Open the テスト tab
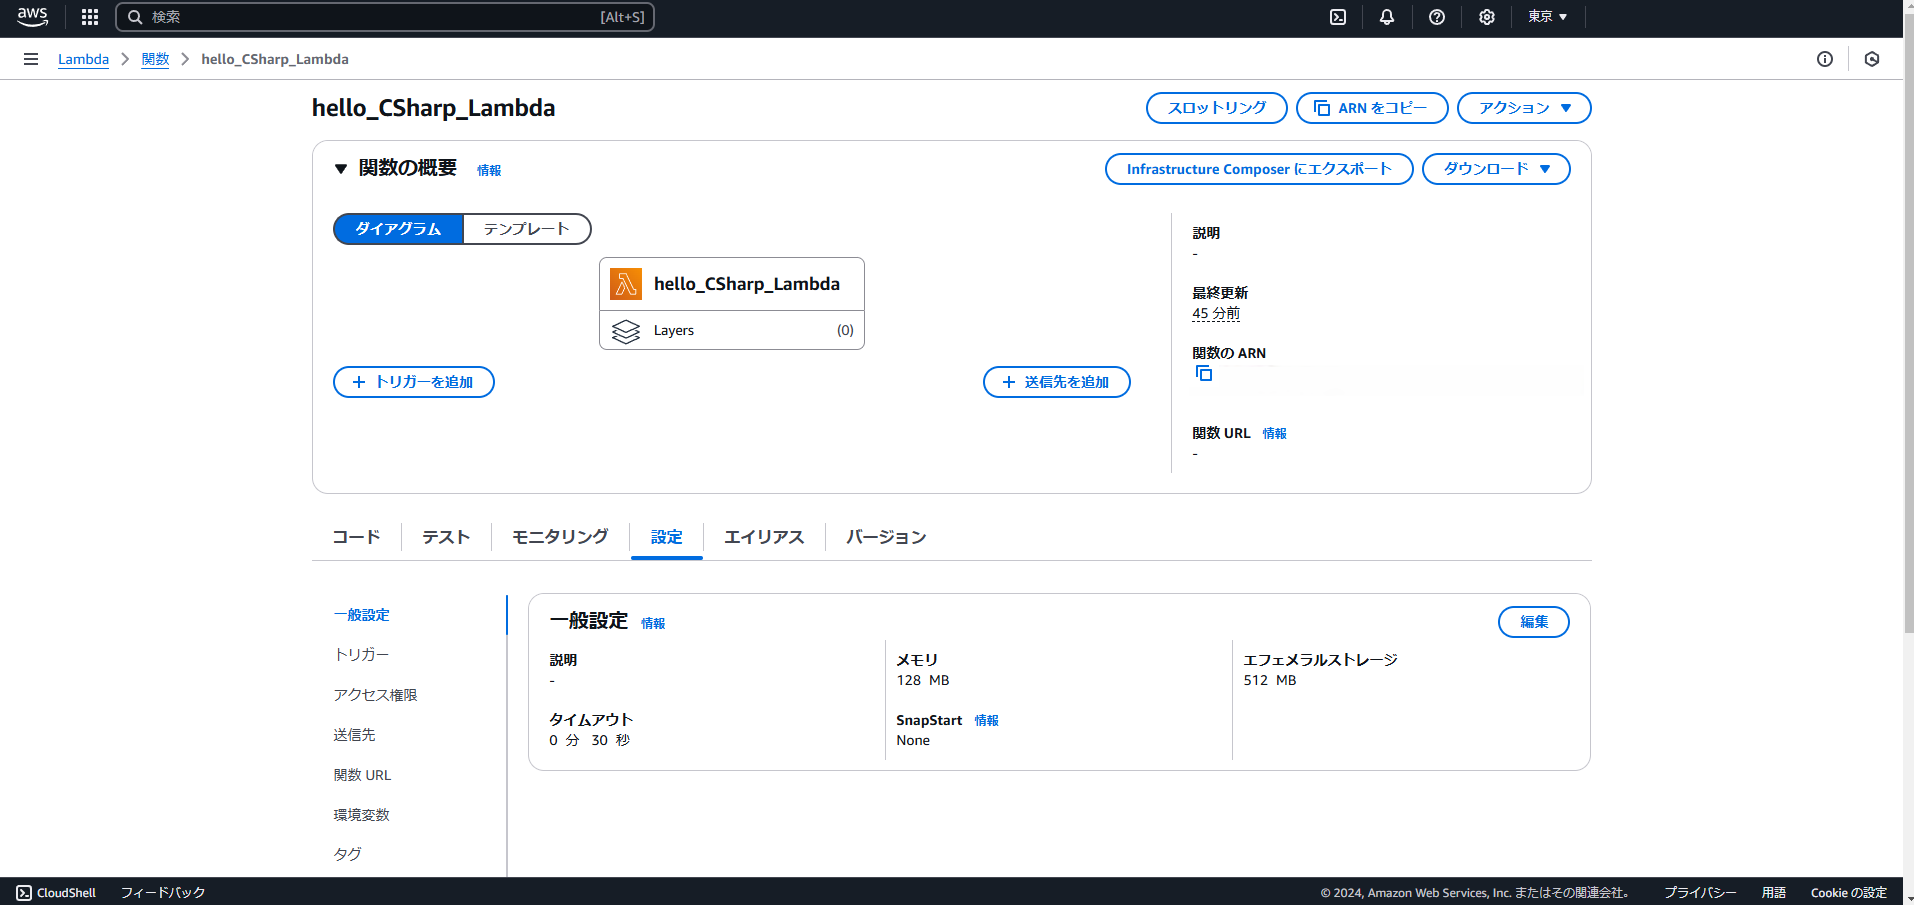 point(446,537)
